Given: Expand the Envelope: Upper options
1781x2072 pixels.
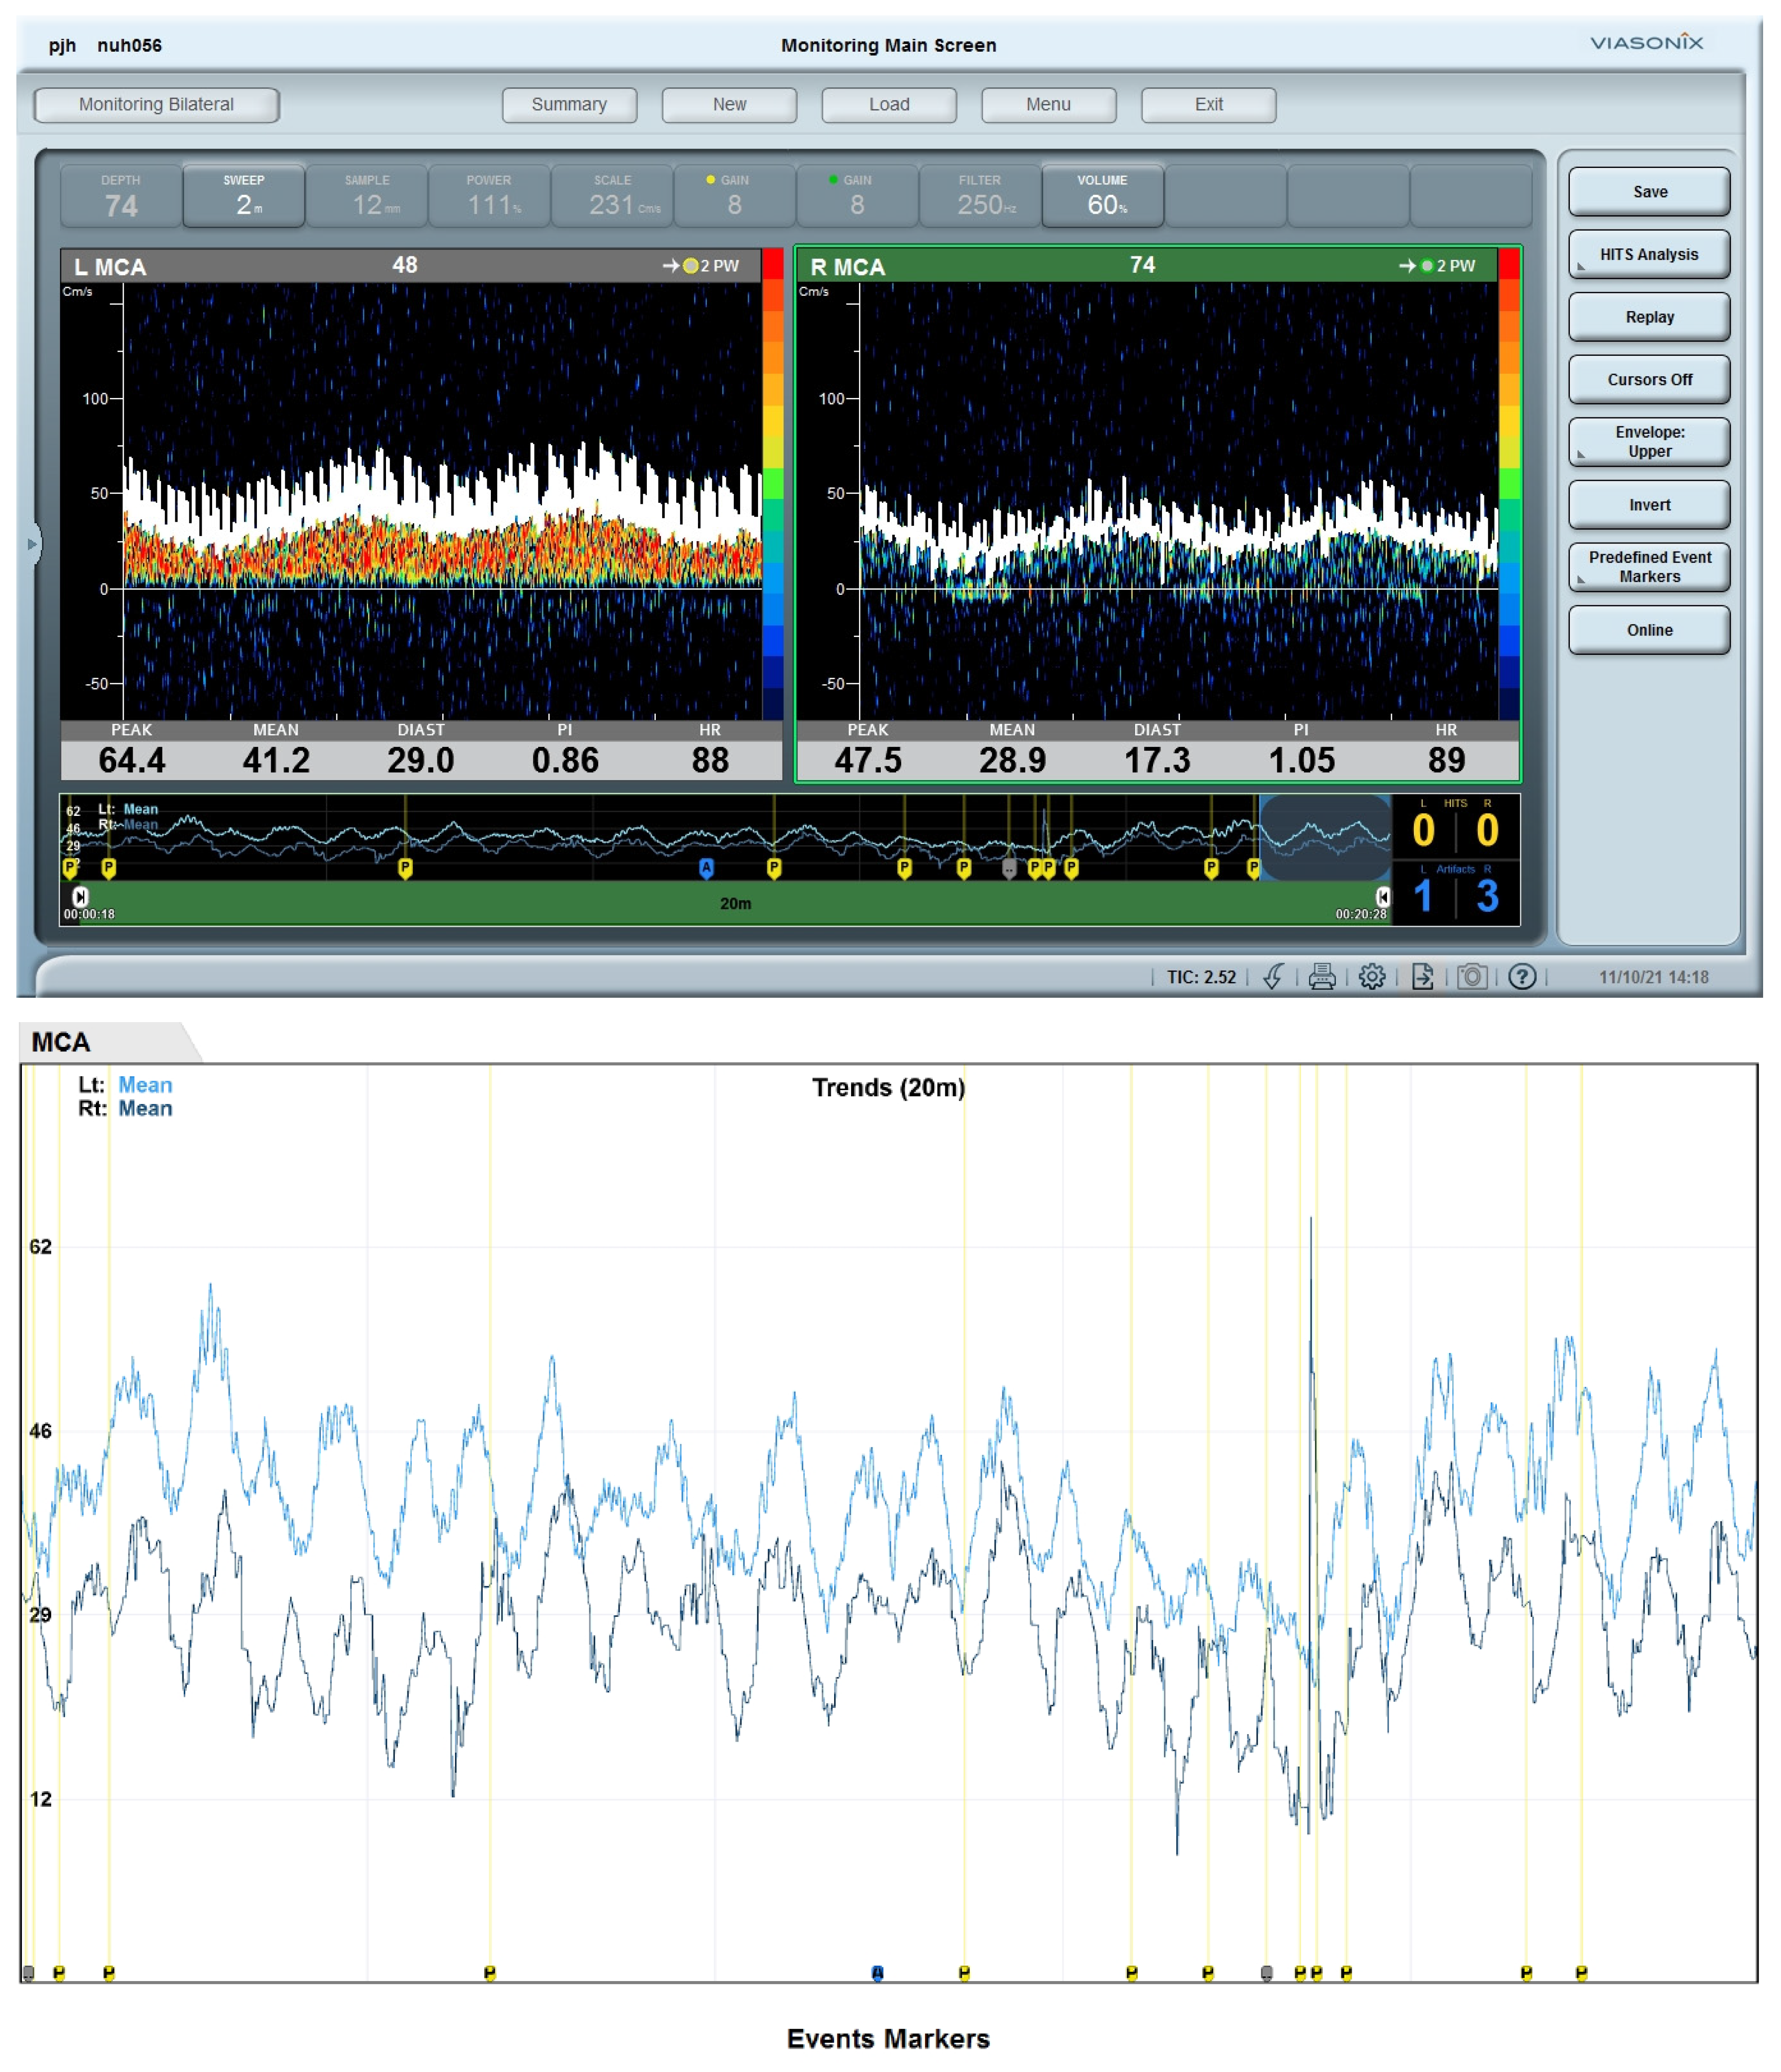Looking at the screenshot, I should pos(1649,442).
